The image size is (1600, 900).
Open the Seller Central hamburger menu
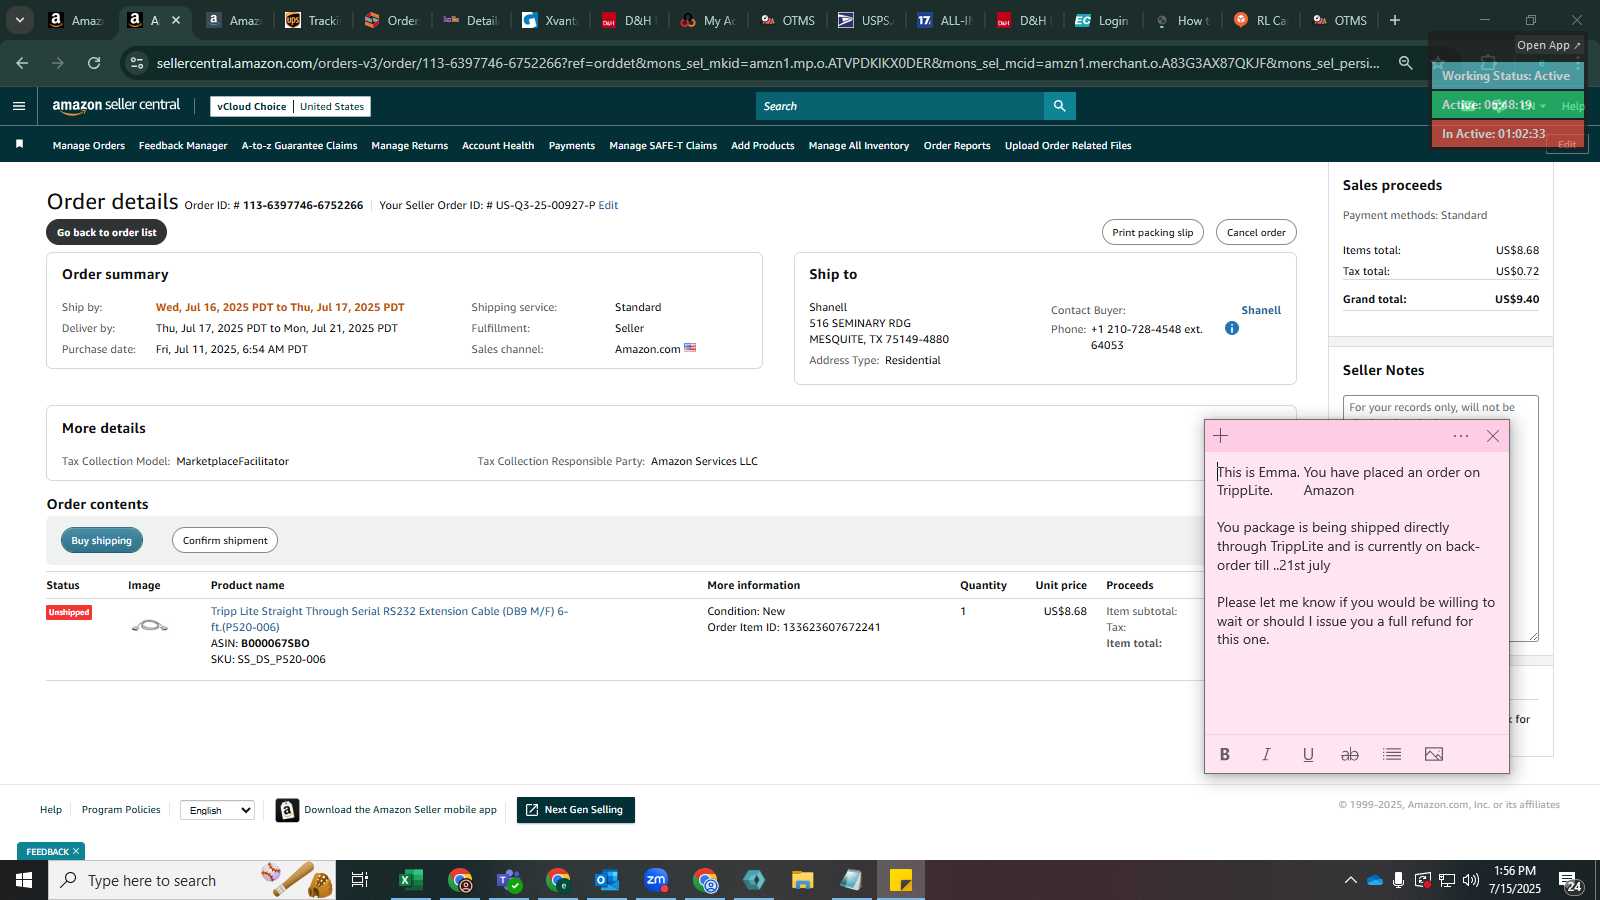19,106
